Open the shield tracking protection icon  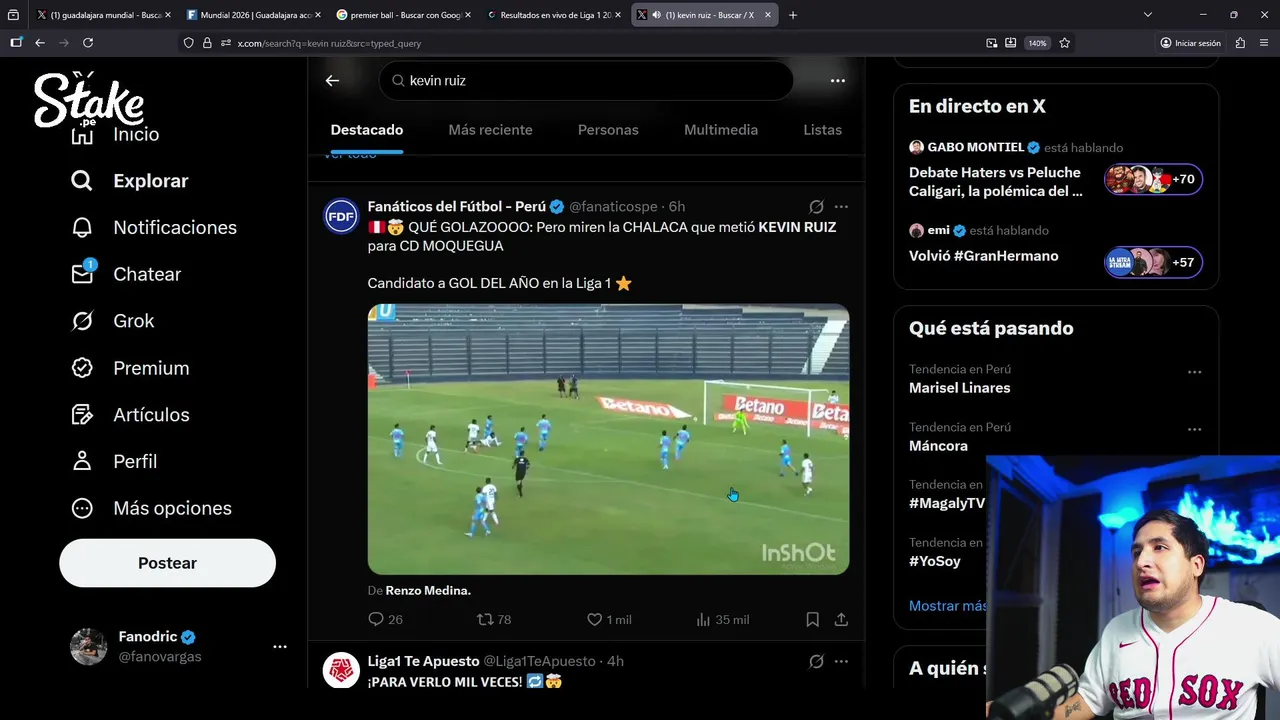point(188,43)
